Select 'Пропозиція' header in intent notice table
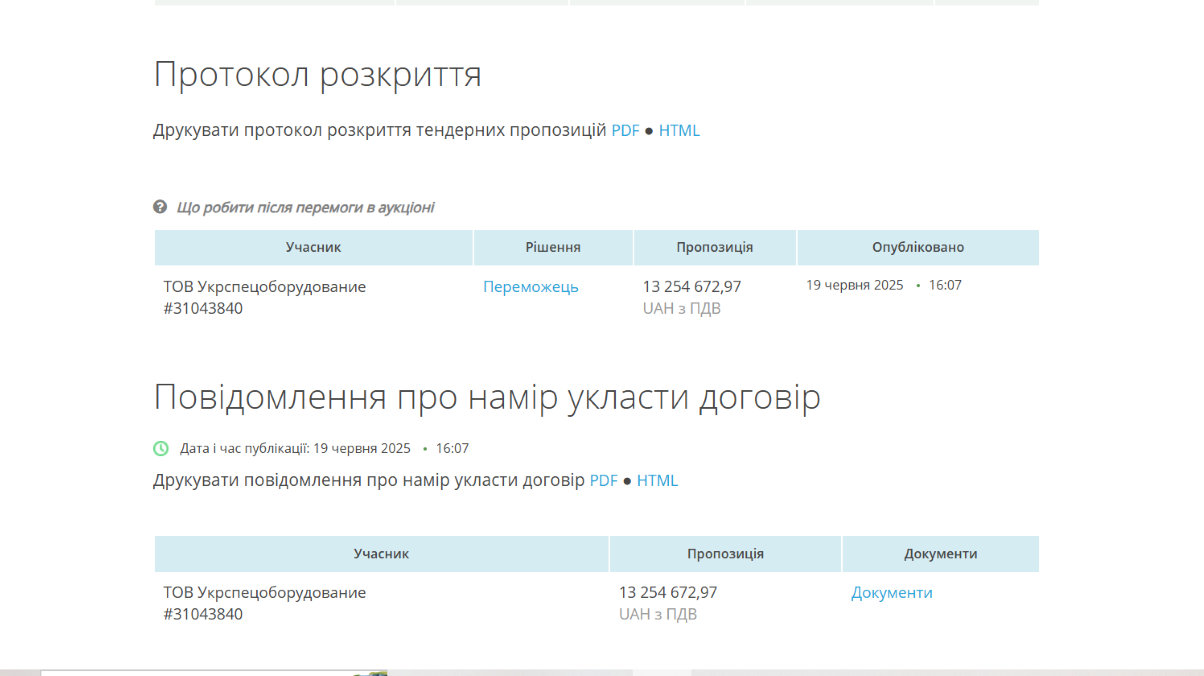This screenshot has height=676, width=1204. click(725, 553)
